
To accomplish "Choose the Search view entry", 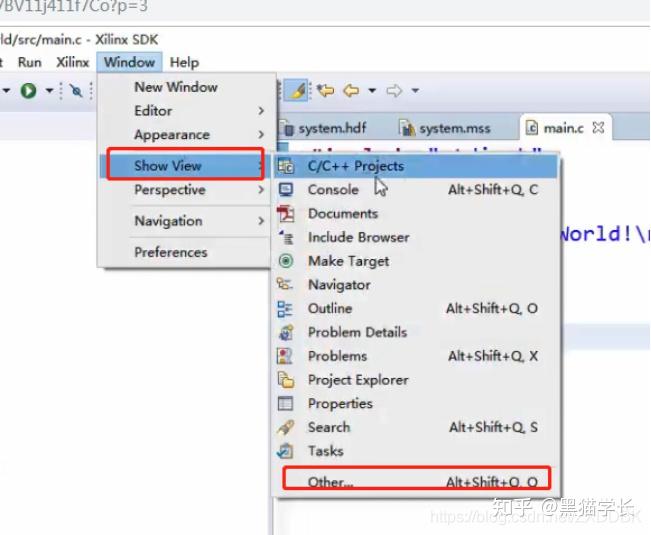I will tap(416, 427).
